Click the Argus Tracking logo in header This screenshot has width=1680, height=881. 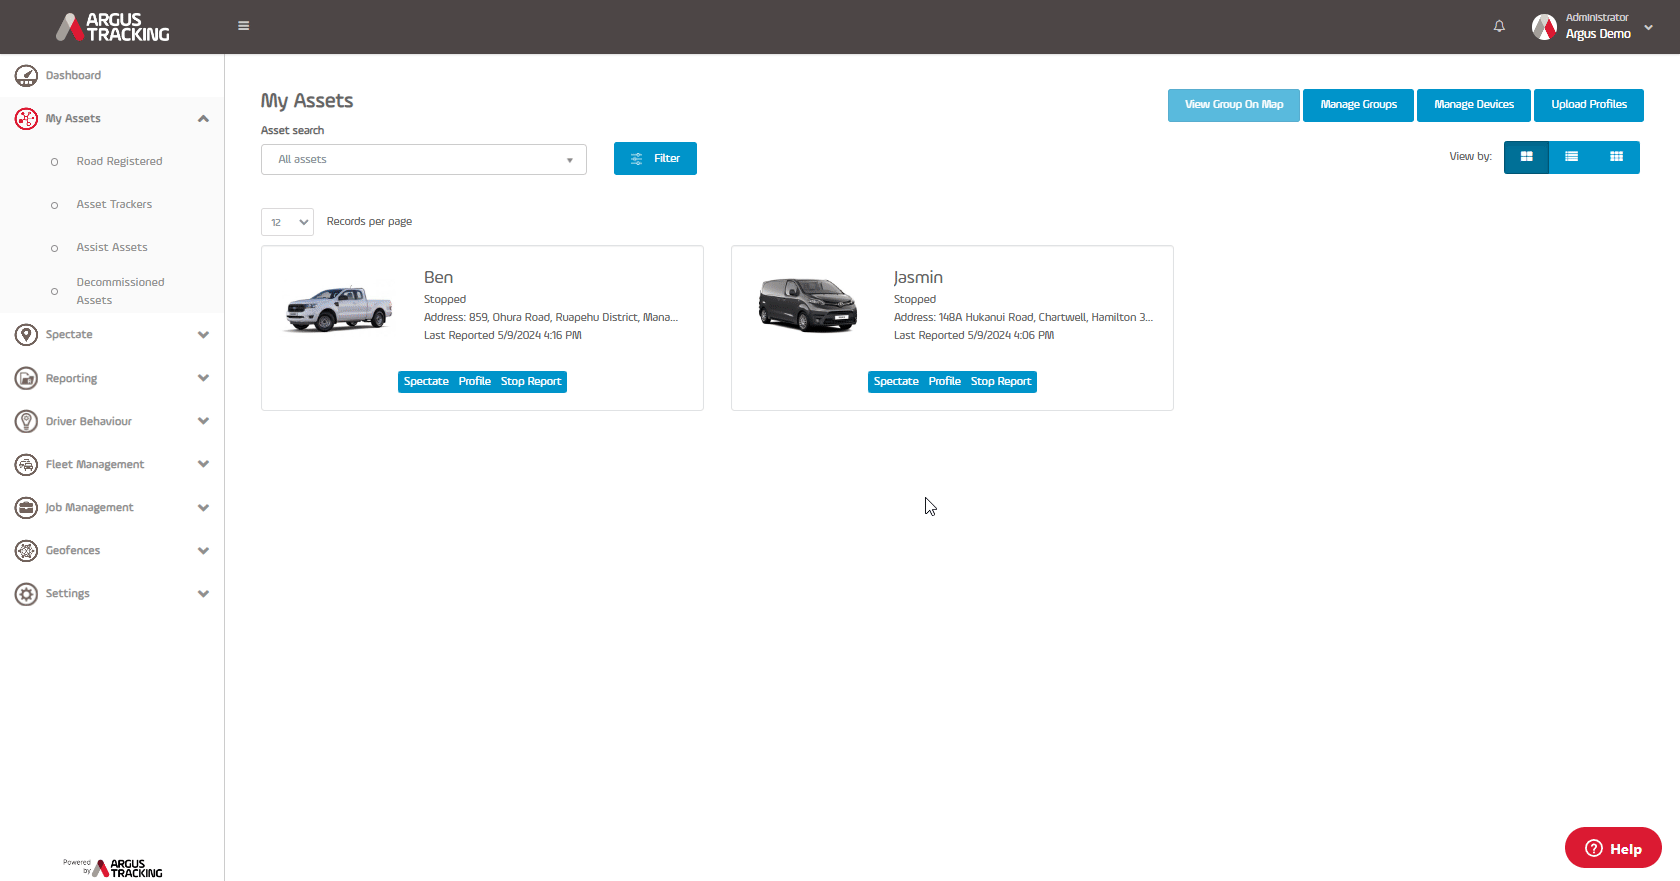pos(113,27)
